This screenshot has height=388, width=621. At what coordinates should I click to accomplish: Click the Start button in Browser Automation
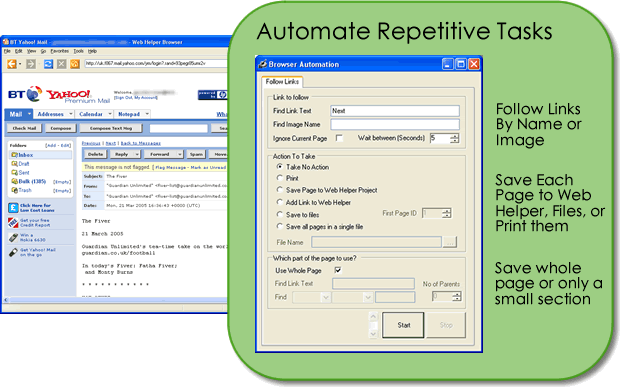(x=403, y=325)
